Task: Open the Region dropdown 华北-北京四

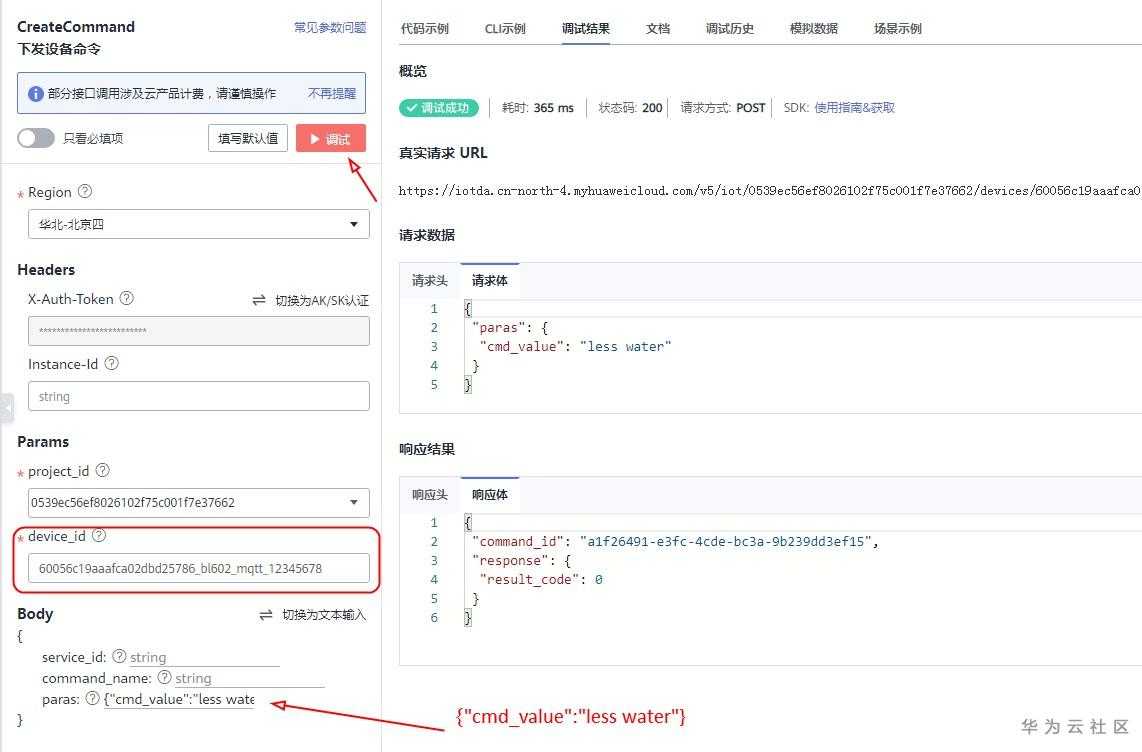Action: (199, 224)
